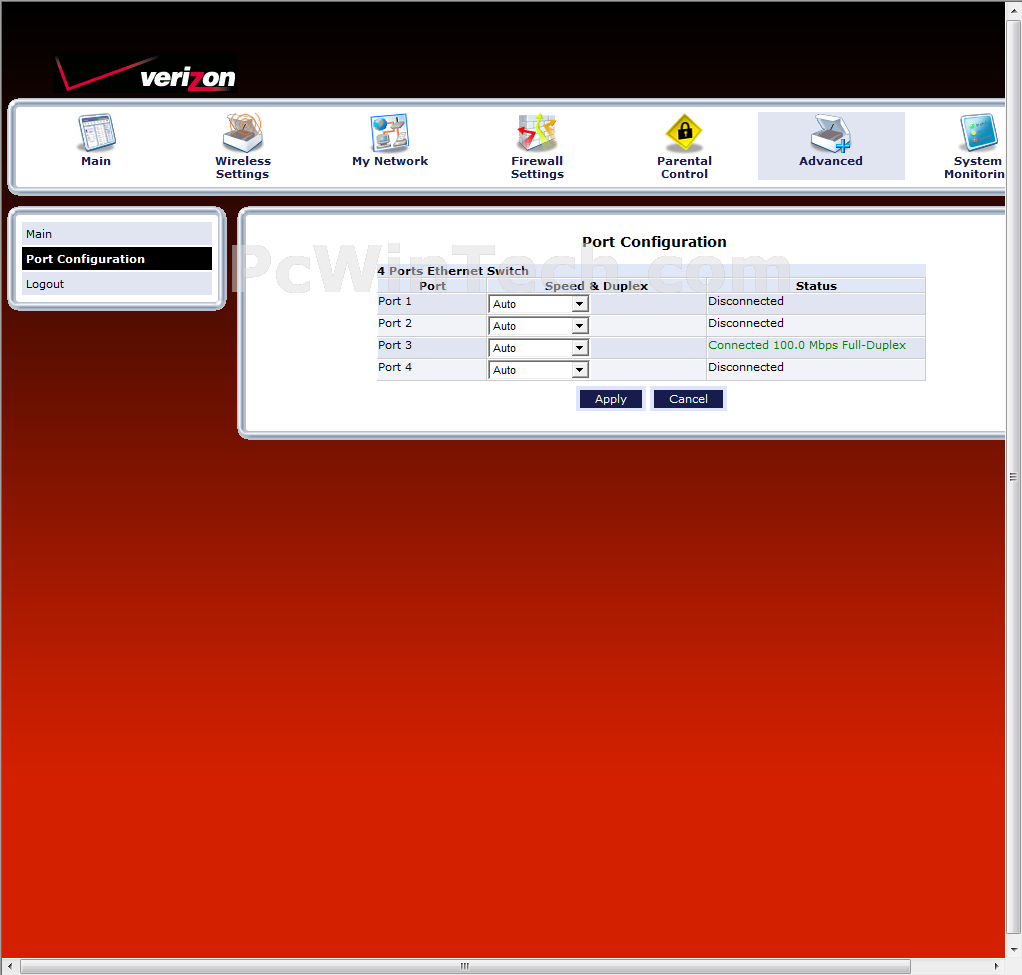The width and height of the screenshot is (1022, 975).
Task: Open the Advanced section icon
Action: point(830,133)
